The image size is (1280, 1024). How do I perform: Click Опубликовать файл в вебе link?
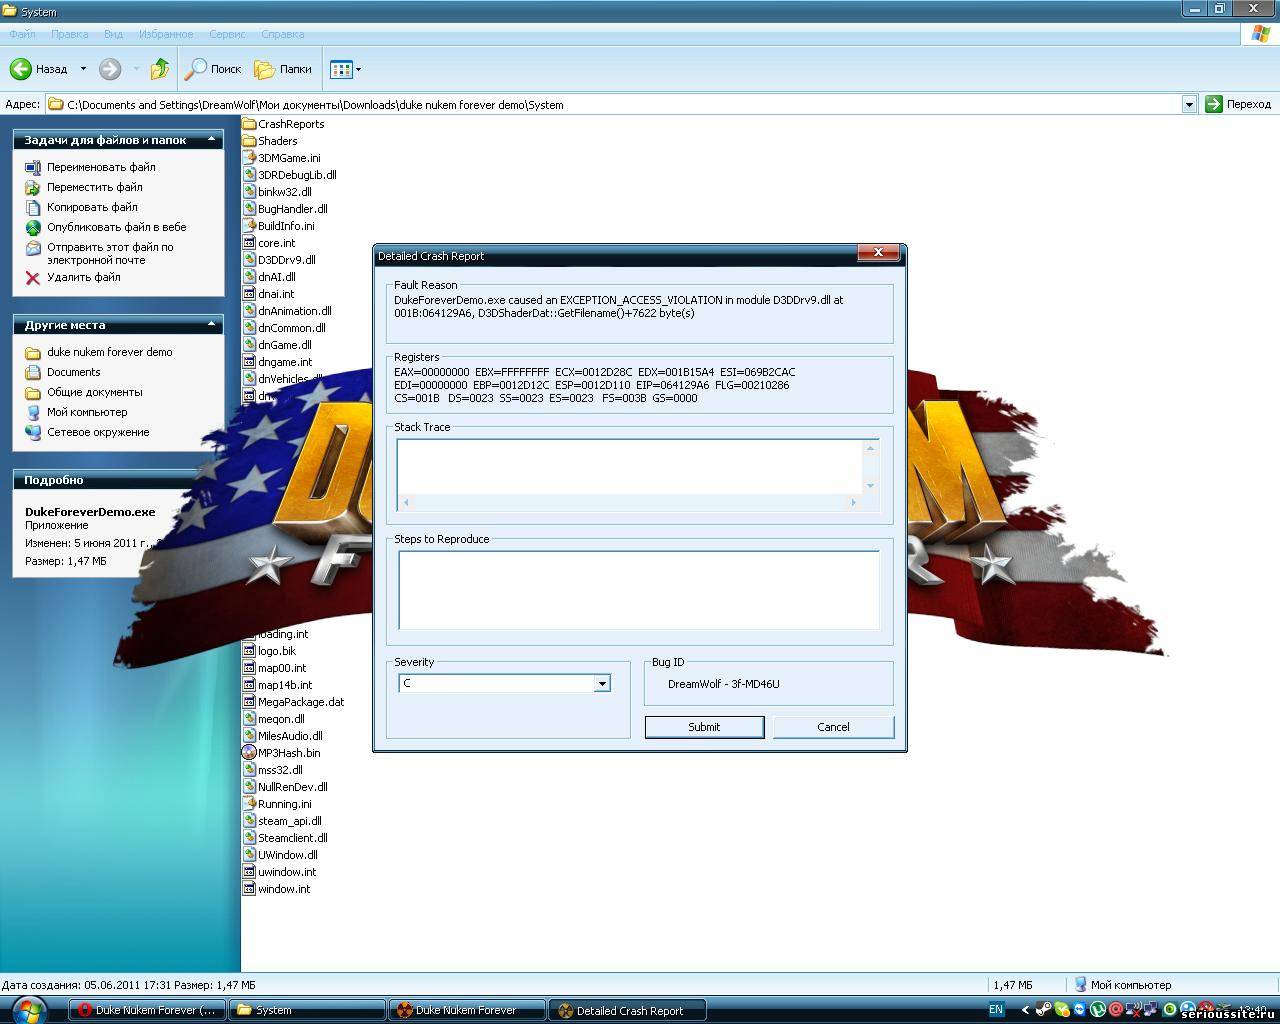pyautogui.click(x=116, y=227)
